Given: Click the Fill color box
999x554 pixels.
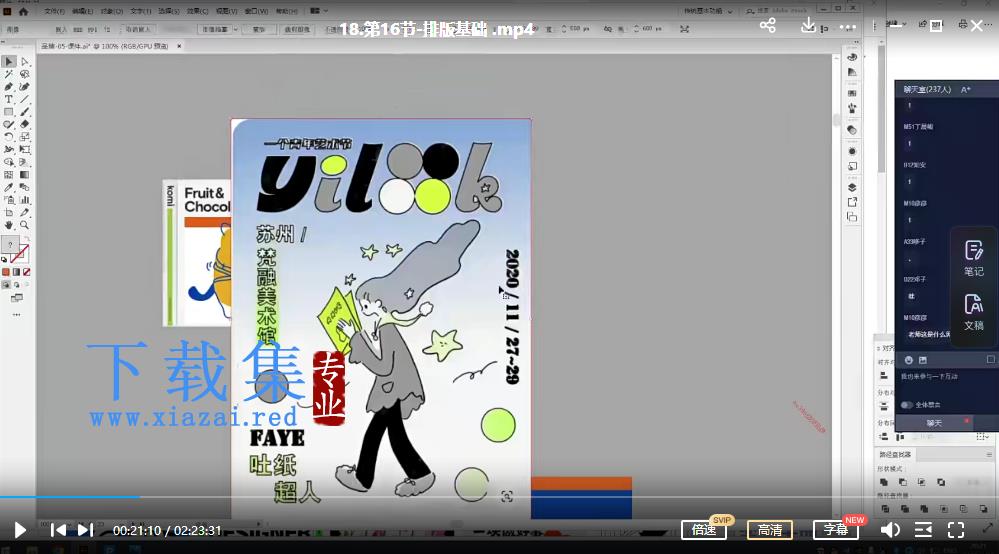Looking at the screenshot, I should coord(10,245).
